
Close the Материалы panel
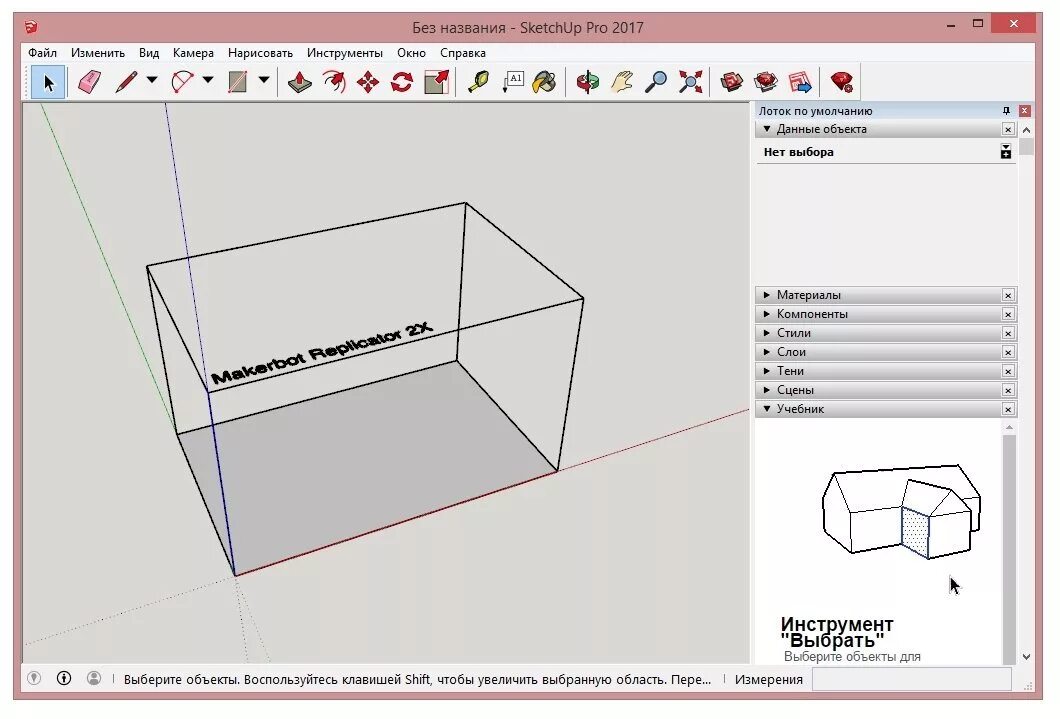(x=1008, y=295)
